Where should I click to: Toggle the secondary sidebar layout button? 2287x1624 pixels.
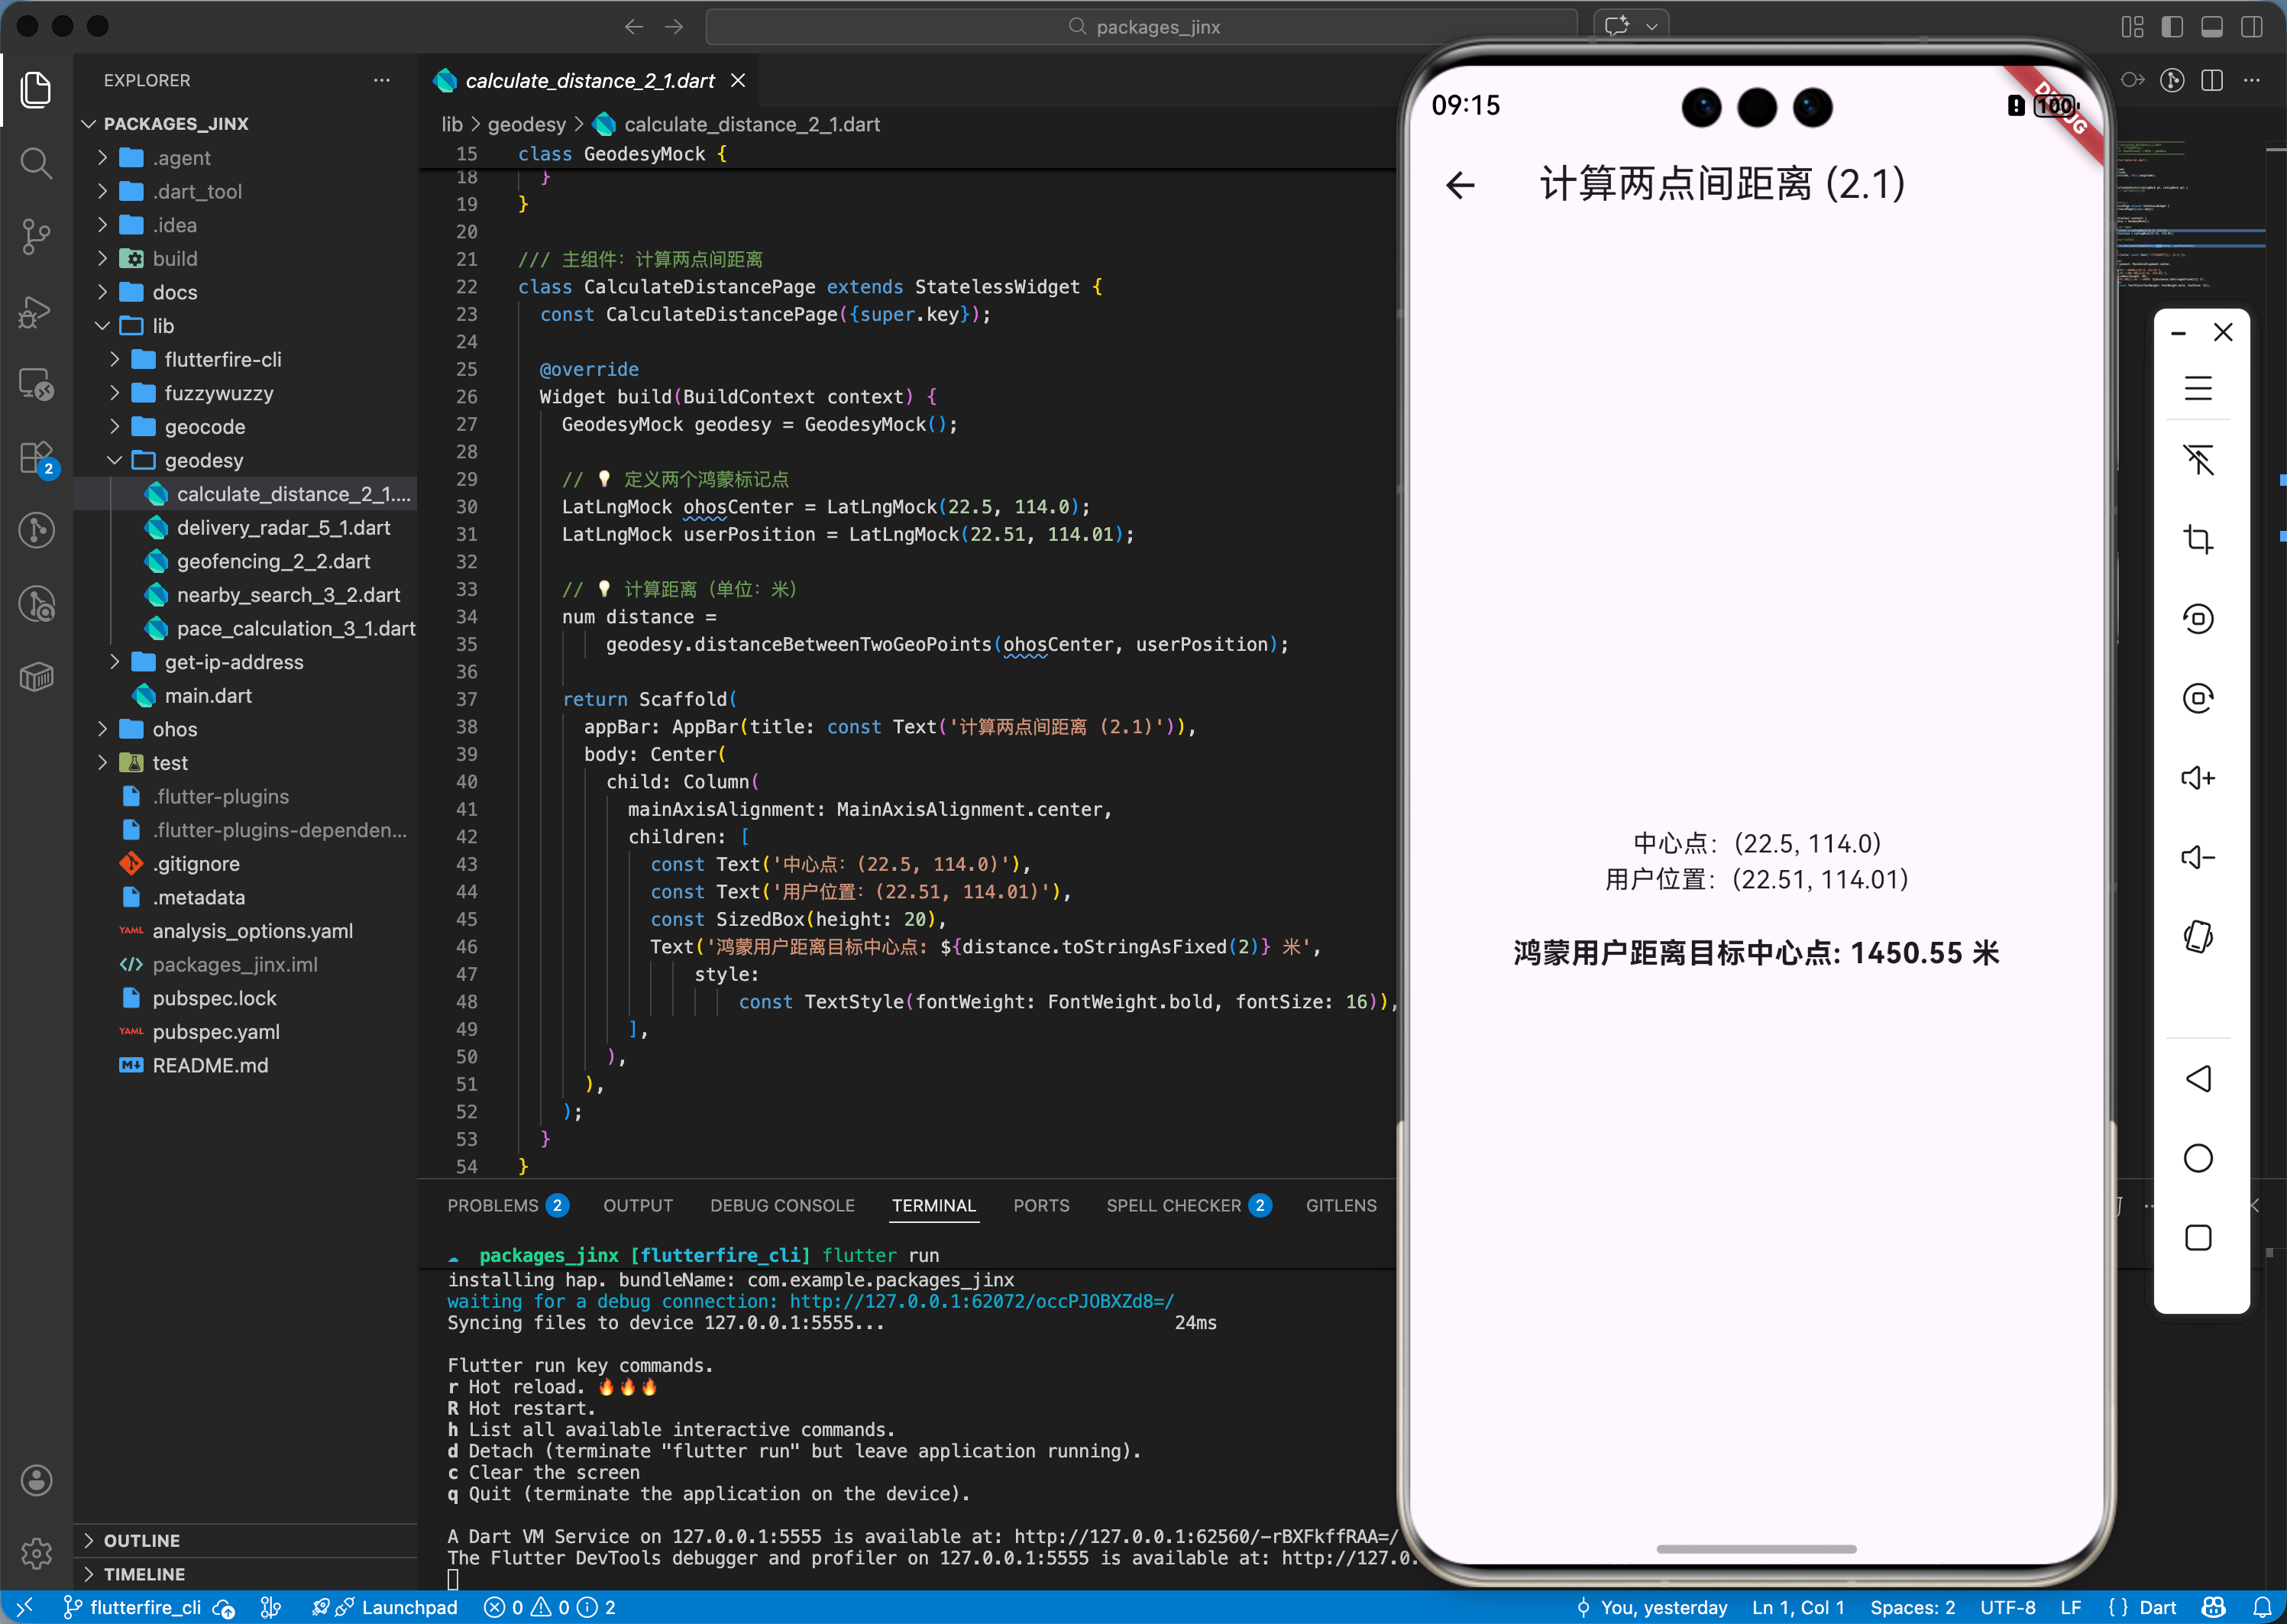2251,27
